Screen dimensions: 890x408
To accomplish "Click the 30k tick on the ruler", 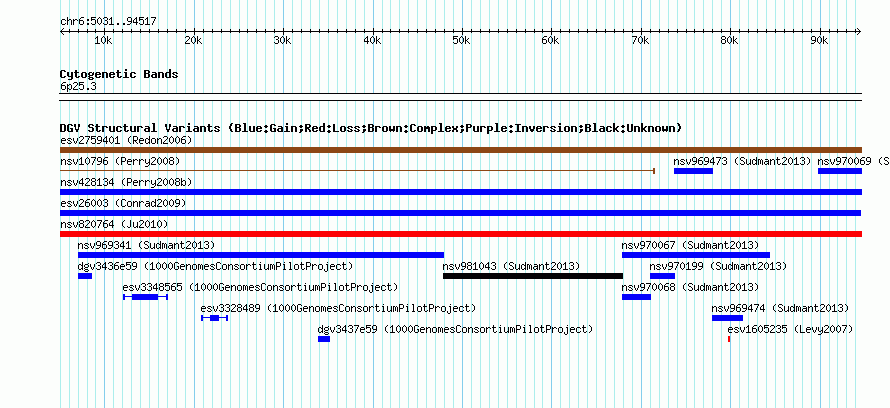I will pos(283,40).
